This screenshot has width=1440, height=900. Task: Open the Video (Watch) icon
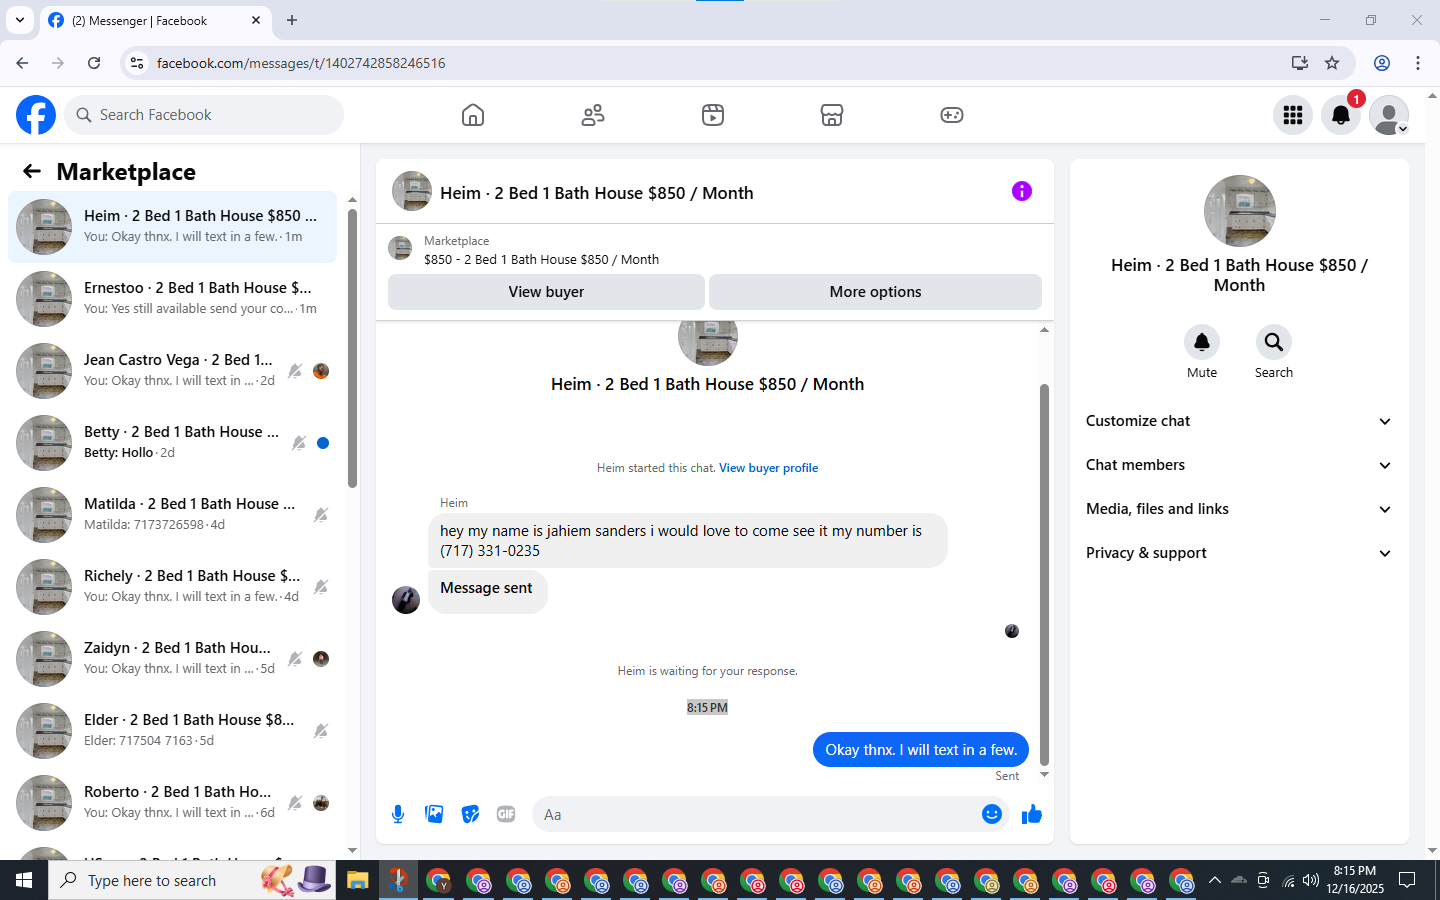713,115
